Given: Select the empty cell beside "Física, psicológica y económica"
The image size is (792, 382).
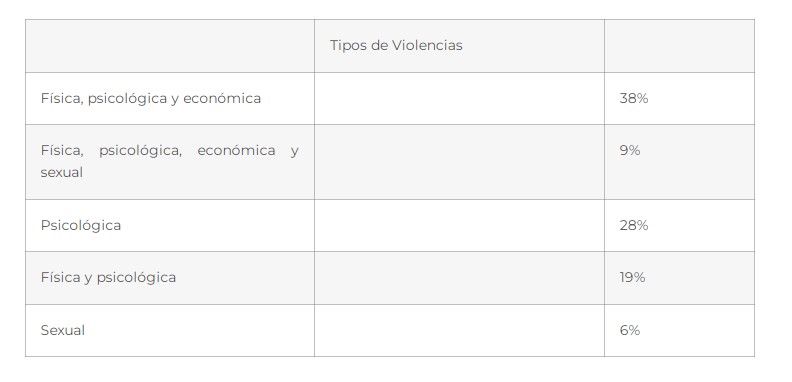Looking at the screenshot, I should [x=459, y=99].
